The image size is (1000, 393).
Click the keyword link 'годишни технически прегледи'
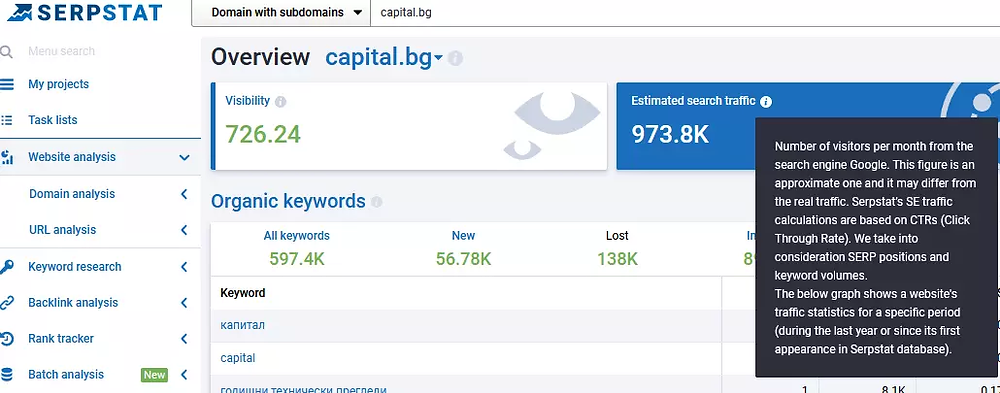(303, 389)
